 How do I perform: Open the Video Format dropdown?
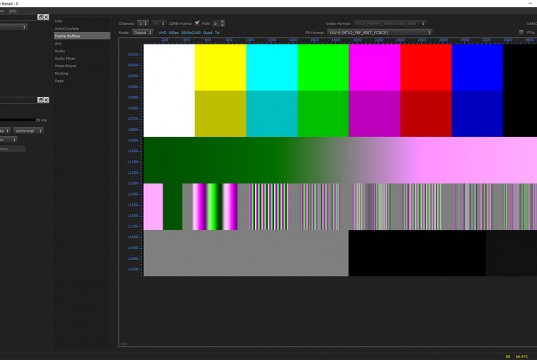pyautogui.click(x=389, y=24)
